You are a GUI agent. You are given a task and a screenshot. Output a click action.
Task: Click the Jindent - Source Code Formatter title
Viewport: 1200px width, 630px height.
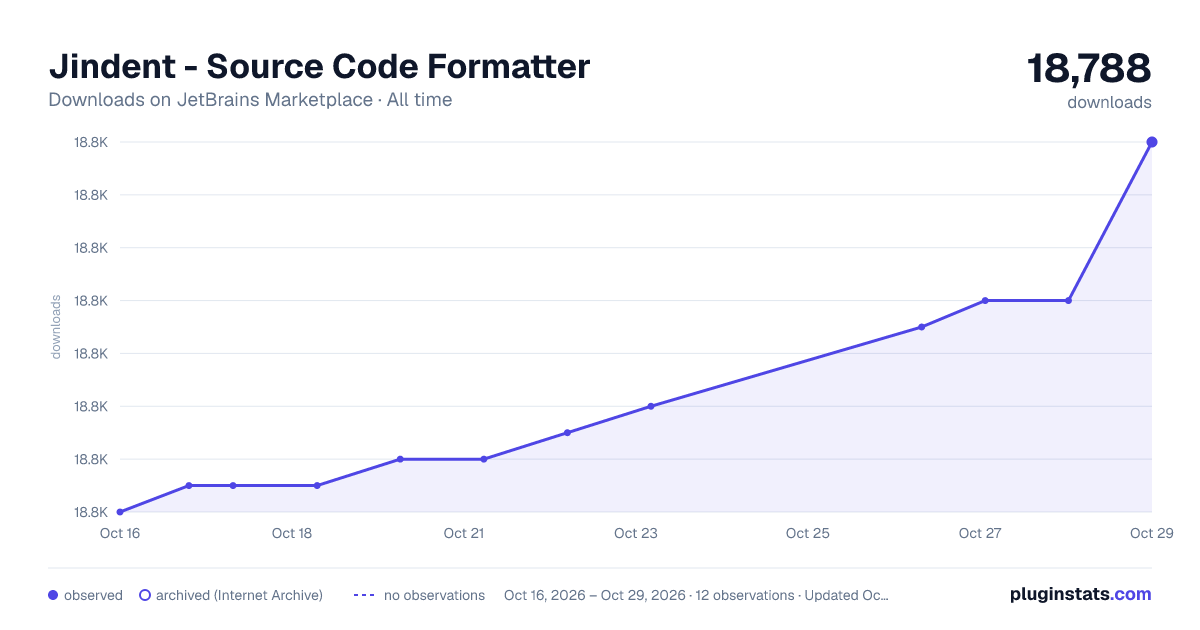(x=319, y=67)
